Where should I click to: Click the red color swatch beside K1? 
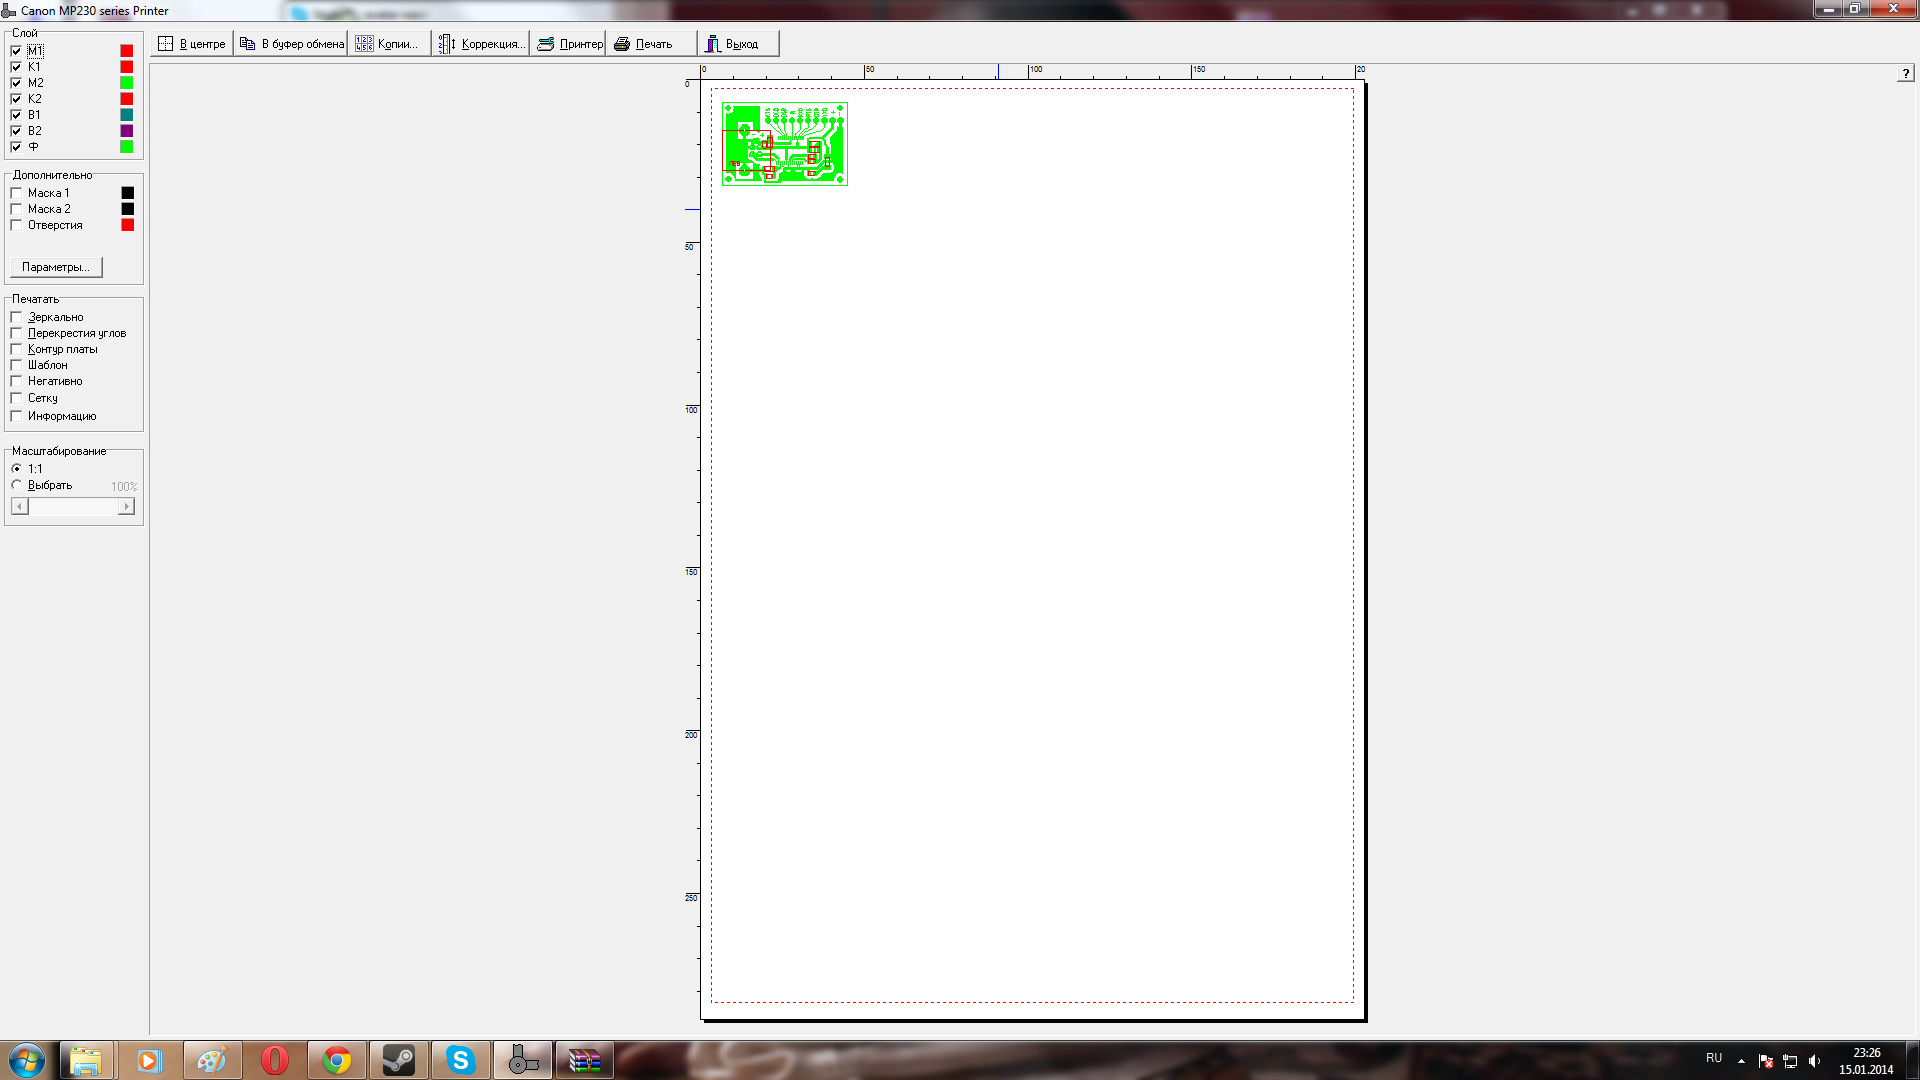[x=127, y=67]
